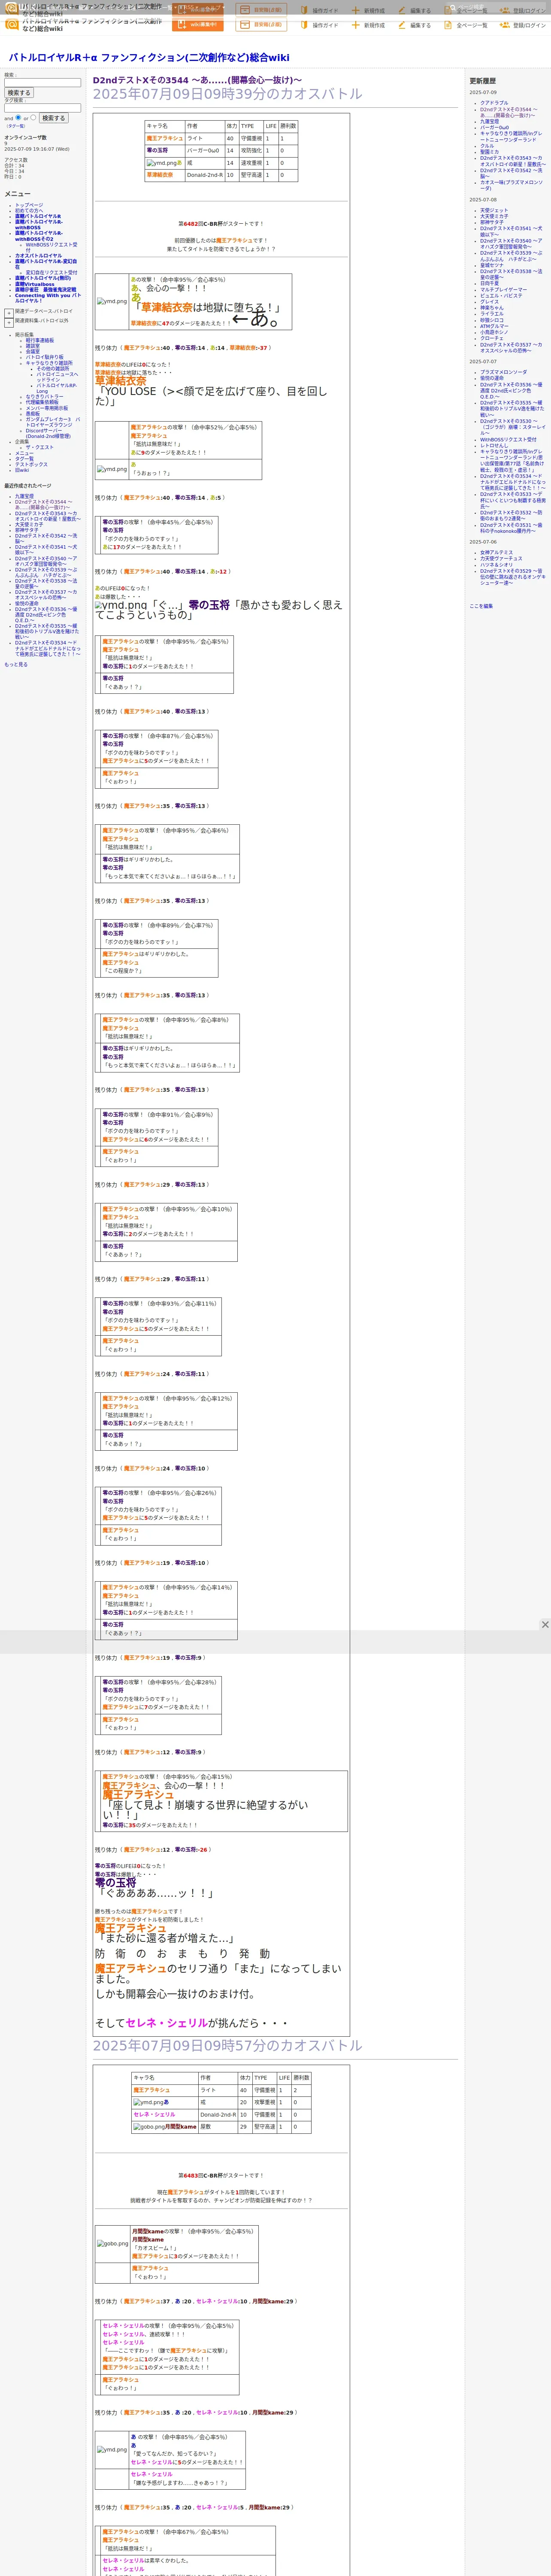Click ここを編集 in right sidebar

(x=481, y=606)
